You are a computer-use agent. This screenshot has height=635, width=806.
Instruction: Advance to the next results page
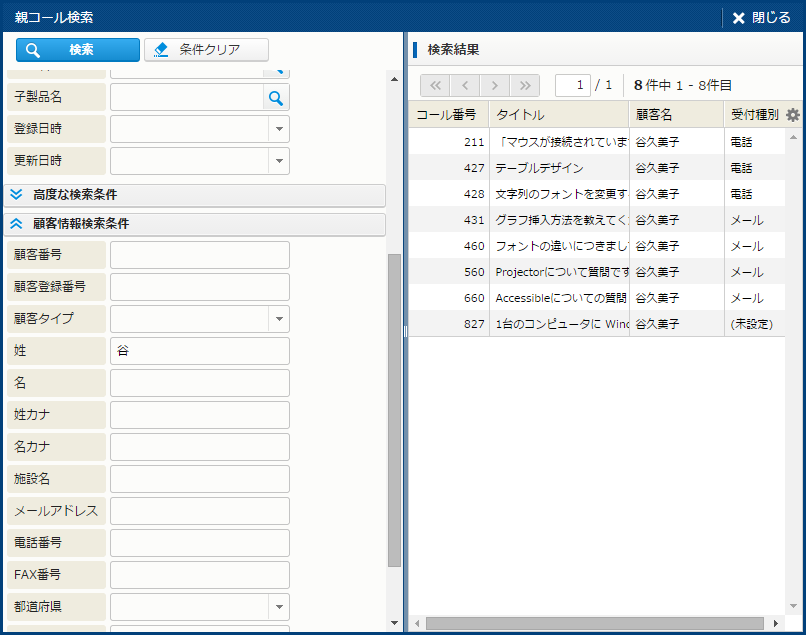coord(495,85)
